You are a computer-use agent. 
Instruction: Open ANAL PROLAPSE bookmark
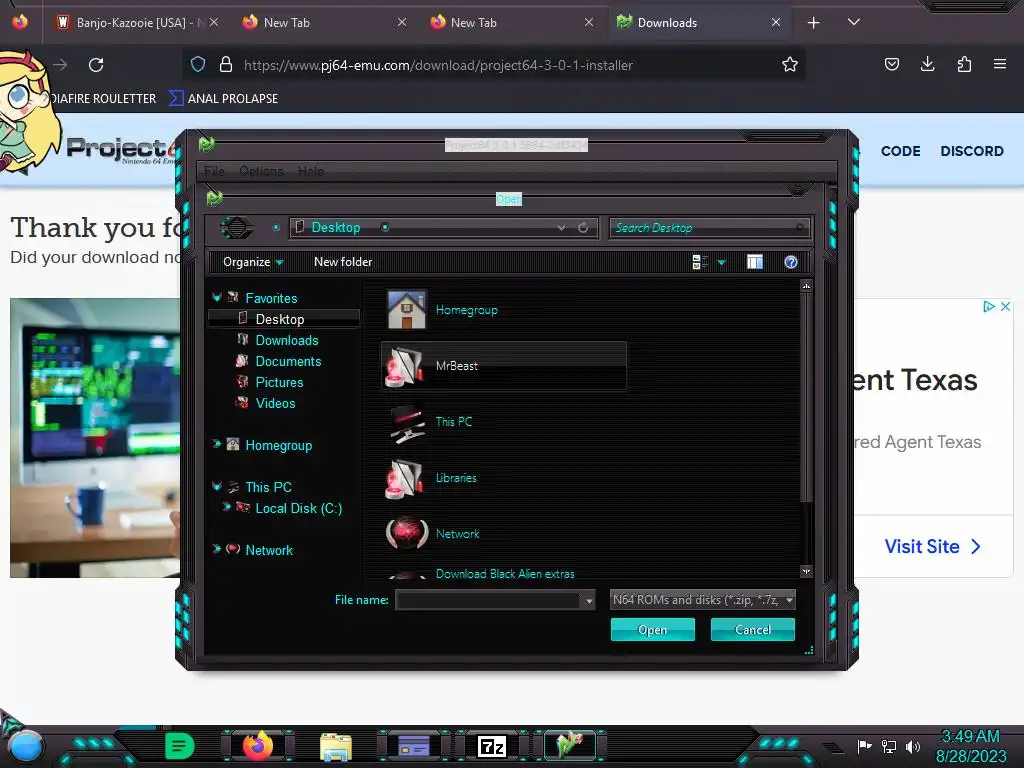(223, 99)
